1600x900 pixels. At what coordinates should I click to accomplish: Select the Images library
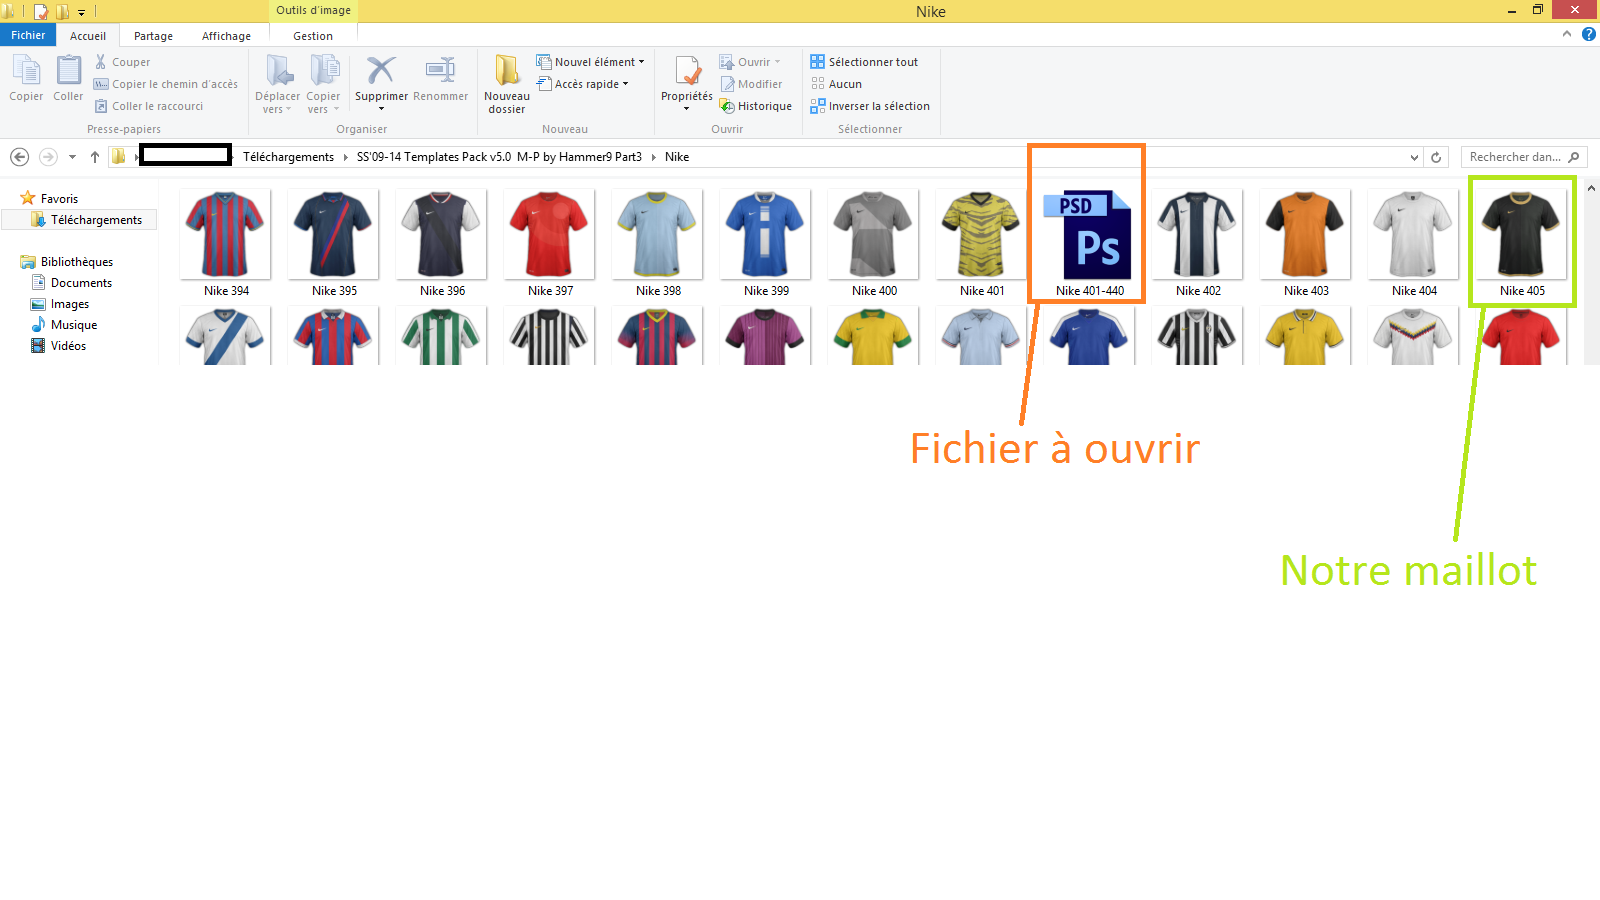tap(60, 304)
